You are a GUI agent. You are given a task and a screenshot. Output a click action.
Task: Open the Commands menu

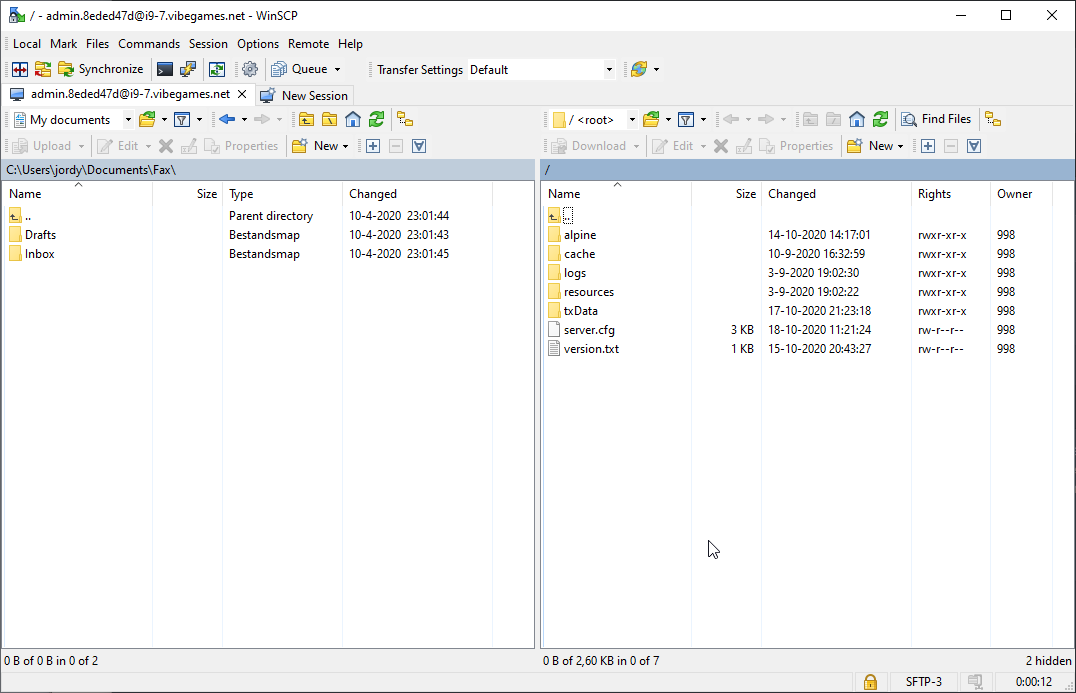[149, 44]
